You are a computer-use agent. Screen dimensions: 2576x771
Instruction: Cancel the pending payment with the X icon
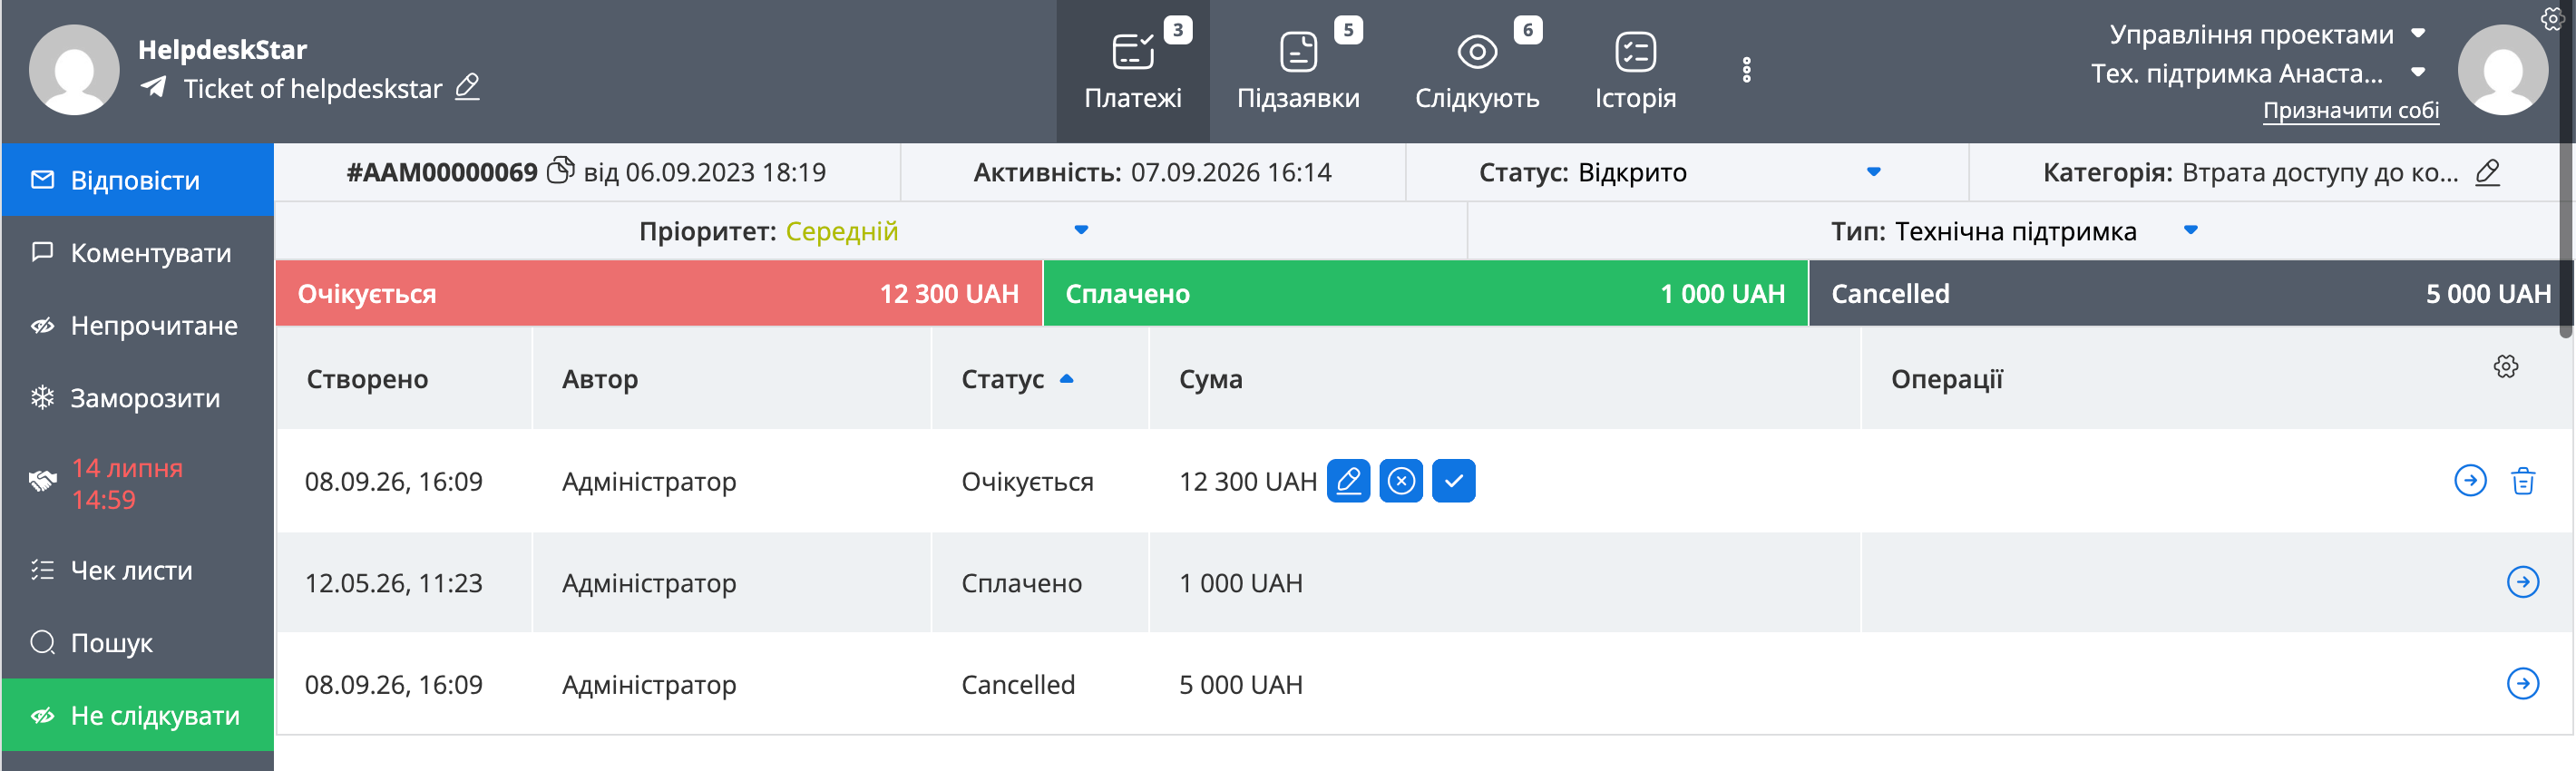1401,481
